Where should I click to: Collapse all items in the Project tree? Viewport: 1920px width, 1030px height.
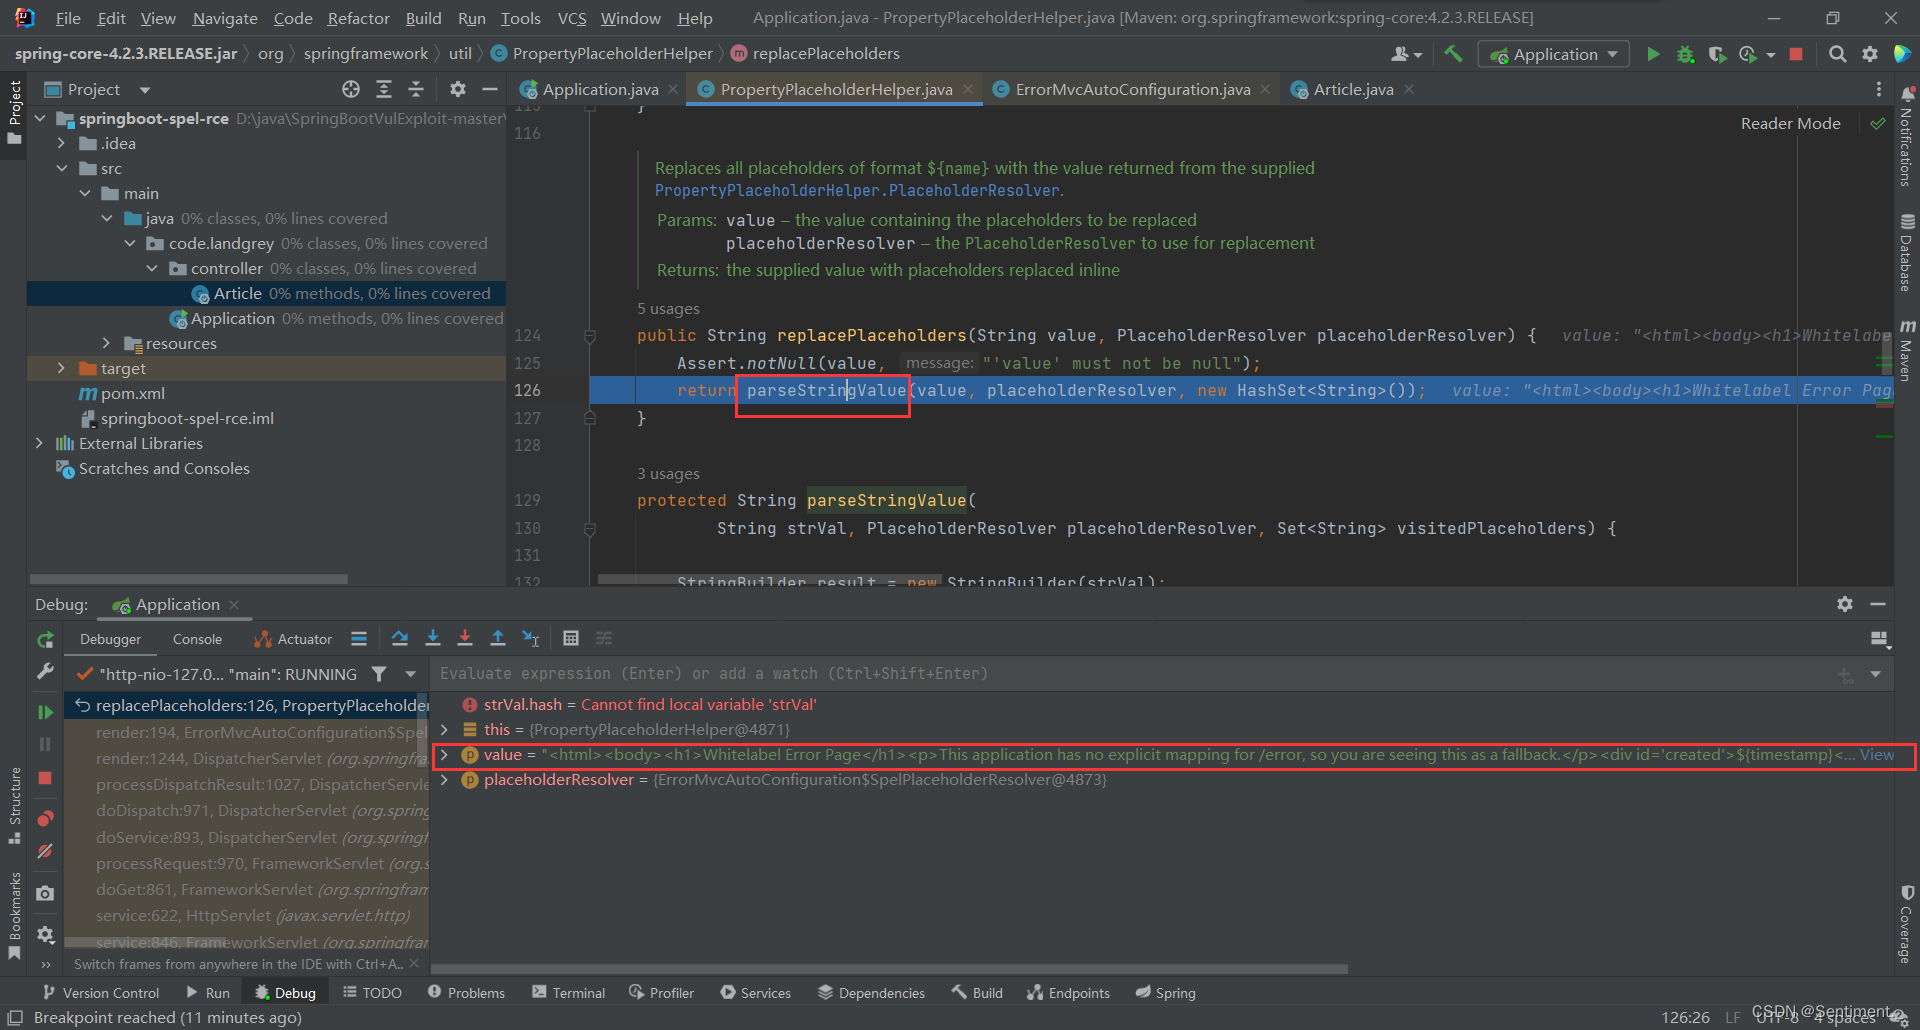(416, 89)
